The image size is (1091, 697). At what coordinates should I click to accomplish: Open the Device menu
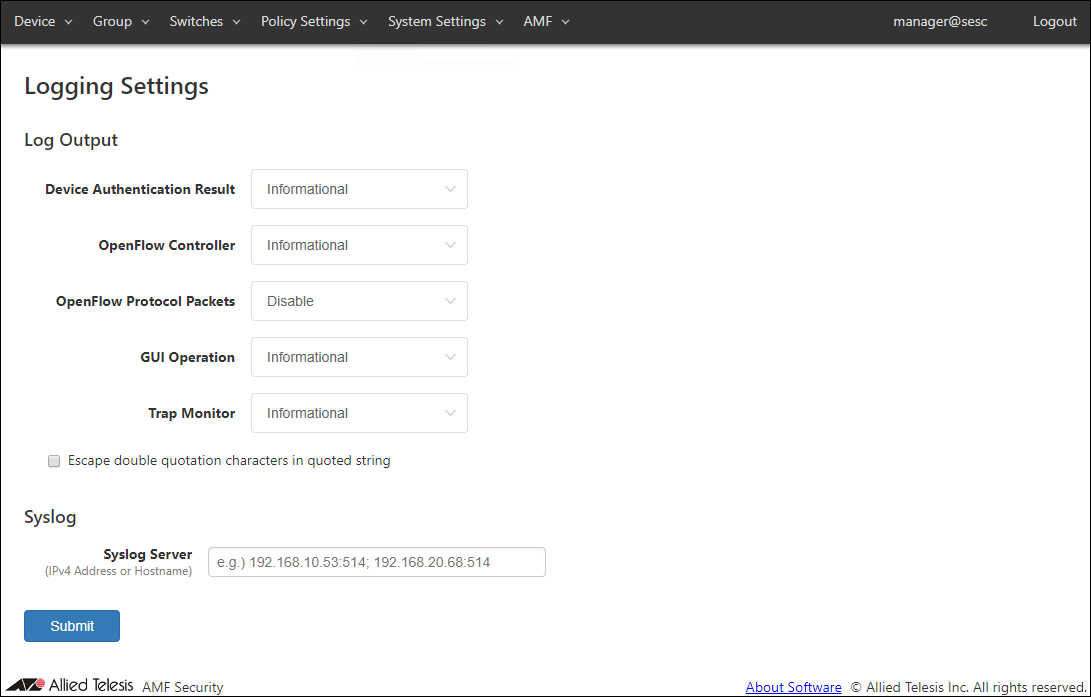tap(43, 21)
